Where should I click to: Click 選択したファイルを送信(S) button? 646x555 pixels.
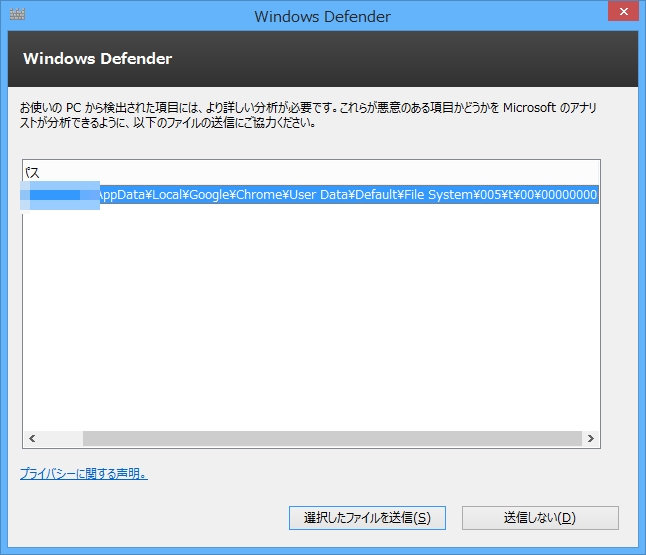(367, 518)
